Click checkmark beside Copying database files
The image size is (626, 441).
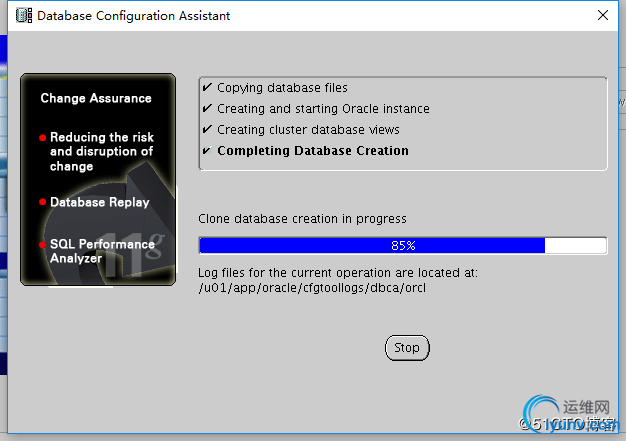pyautogui.click(x=207, y=87)
